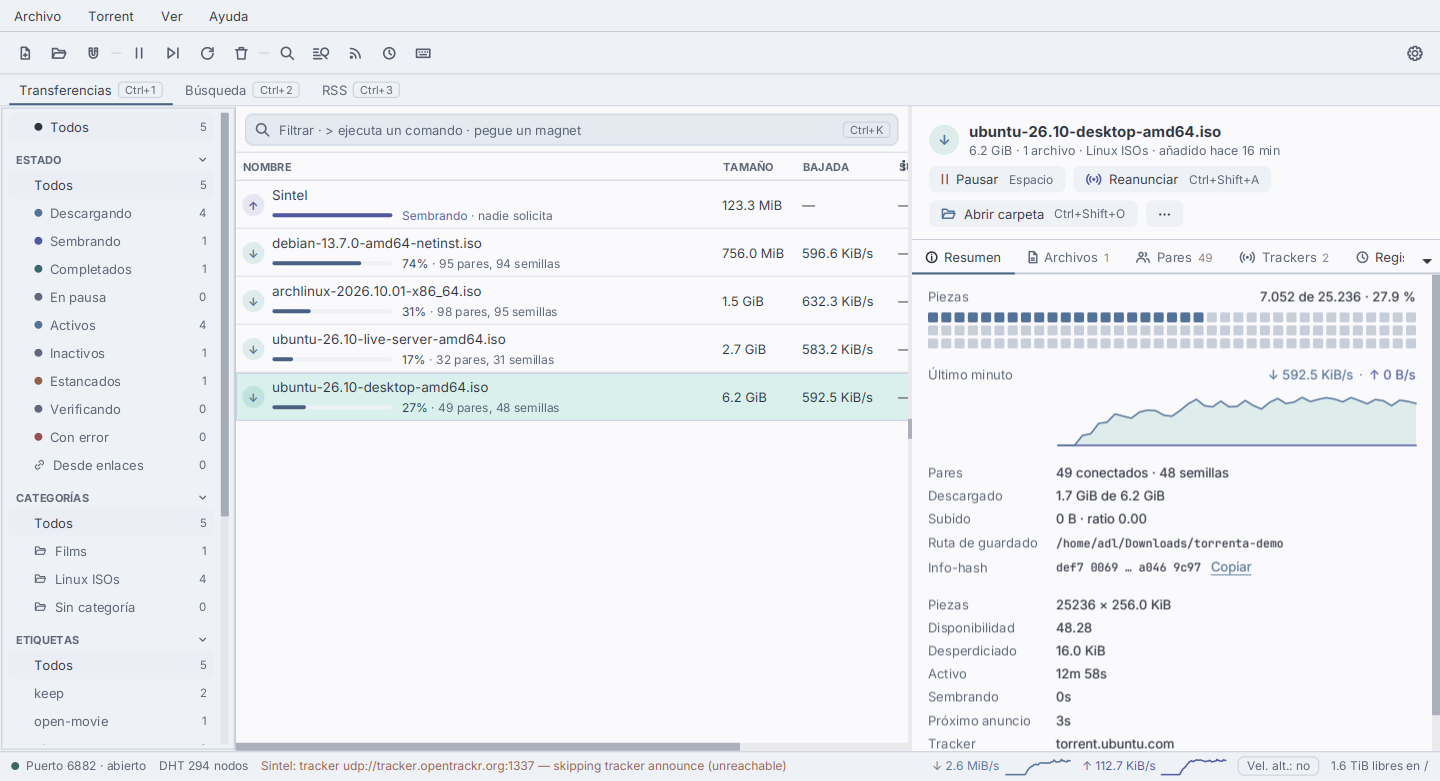Screen dimensions: 1440x781
Task: Click the Copiar info-hash link
Action: tap(1231, 567)
